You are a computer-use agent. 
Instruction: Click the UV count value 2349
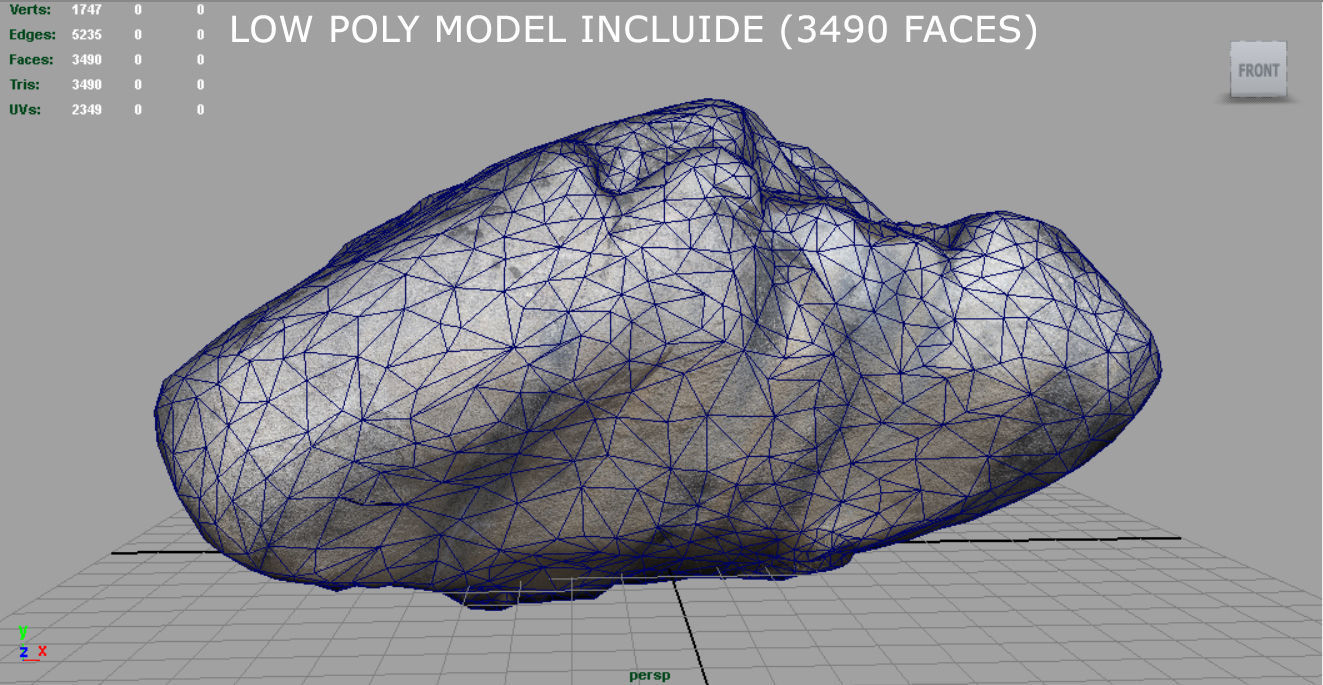coord(86,109)
